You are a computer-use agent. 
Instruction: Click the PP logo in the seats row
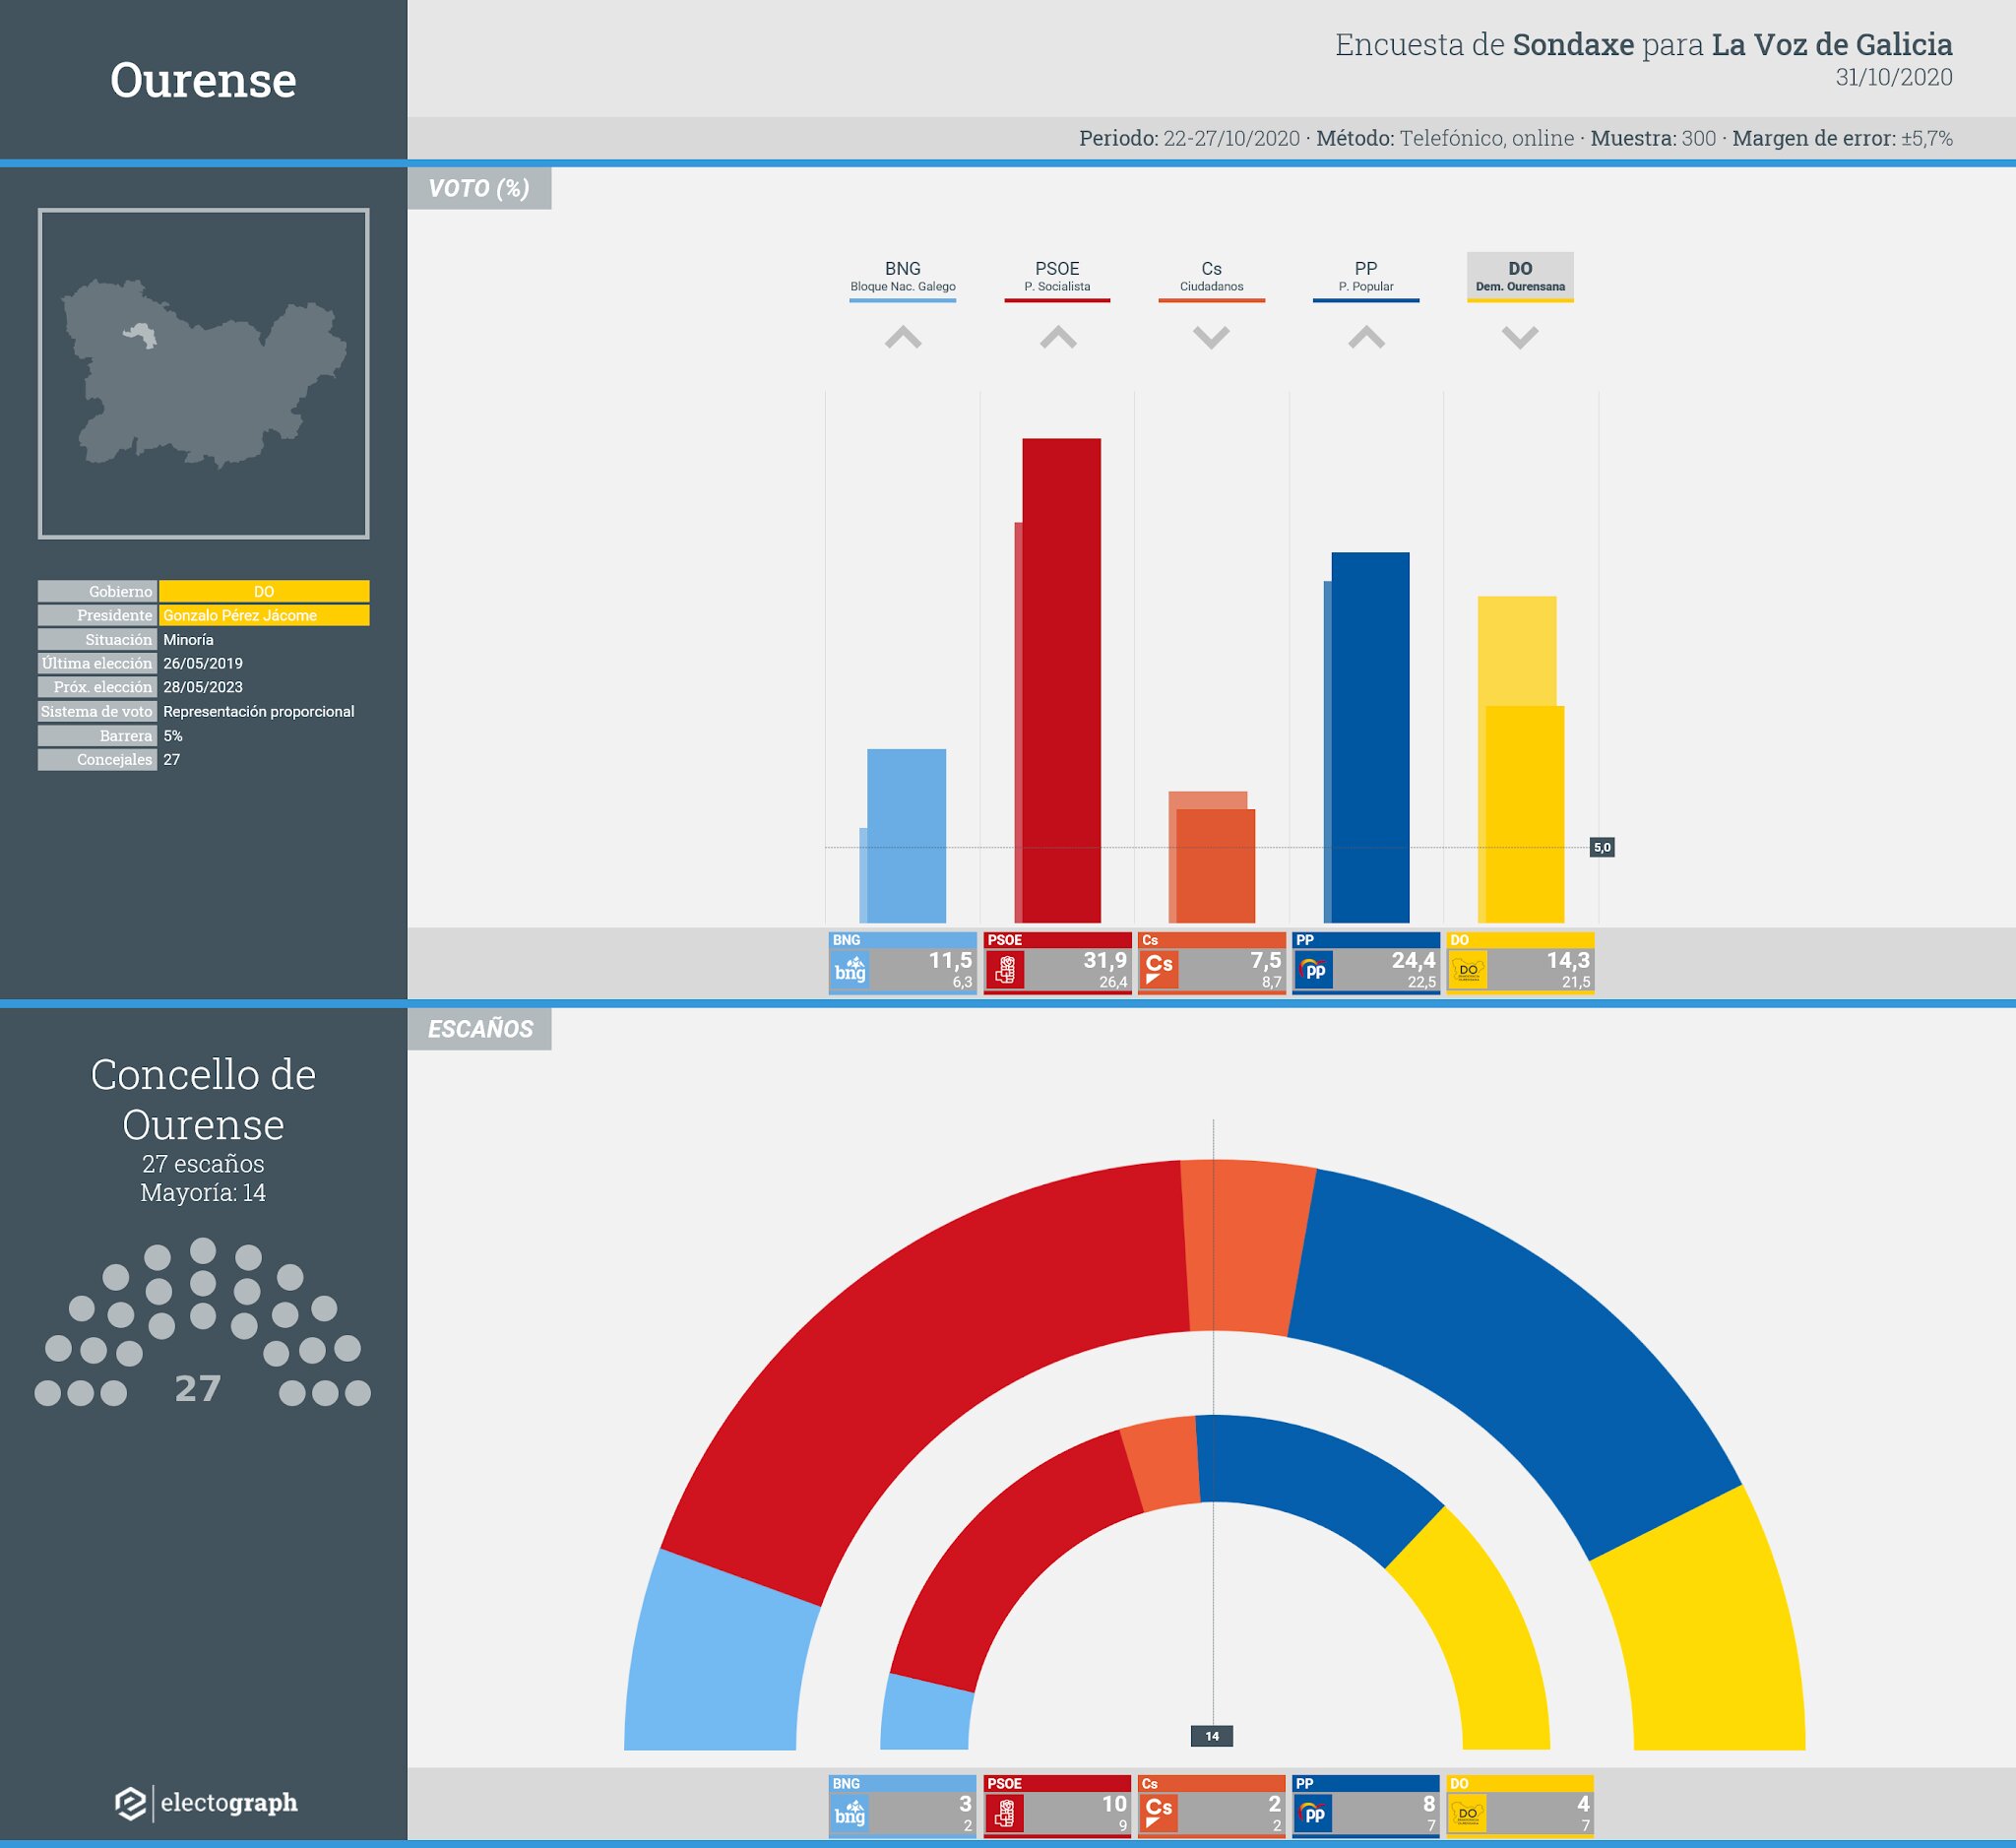coord(1314,1814)
